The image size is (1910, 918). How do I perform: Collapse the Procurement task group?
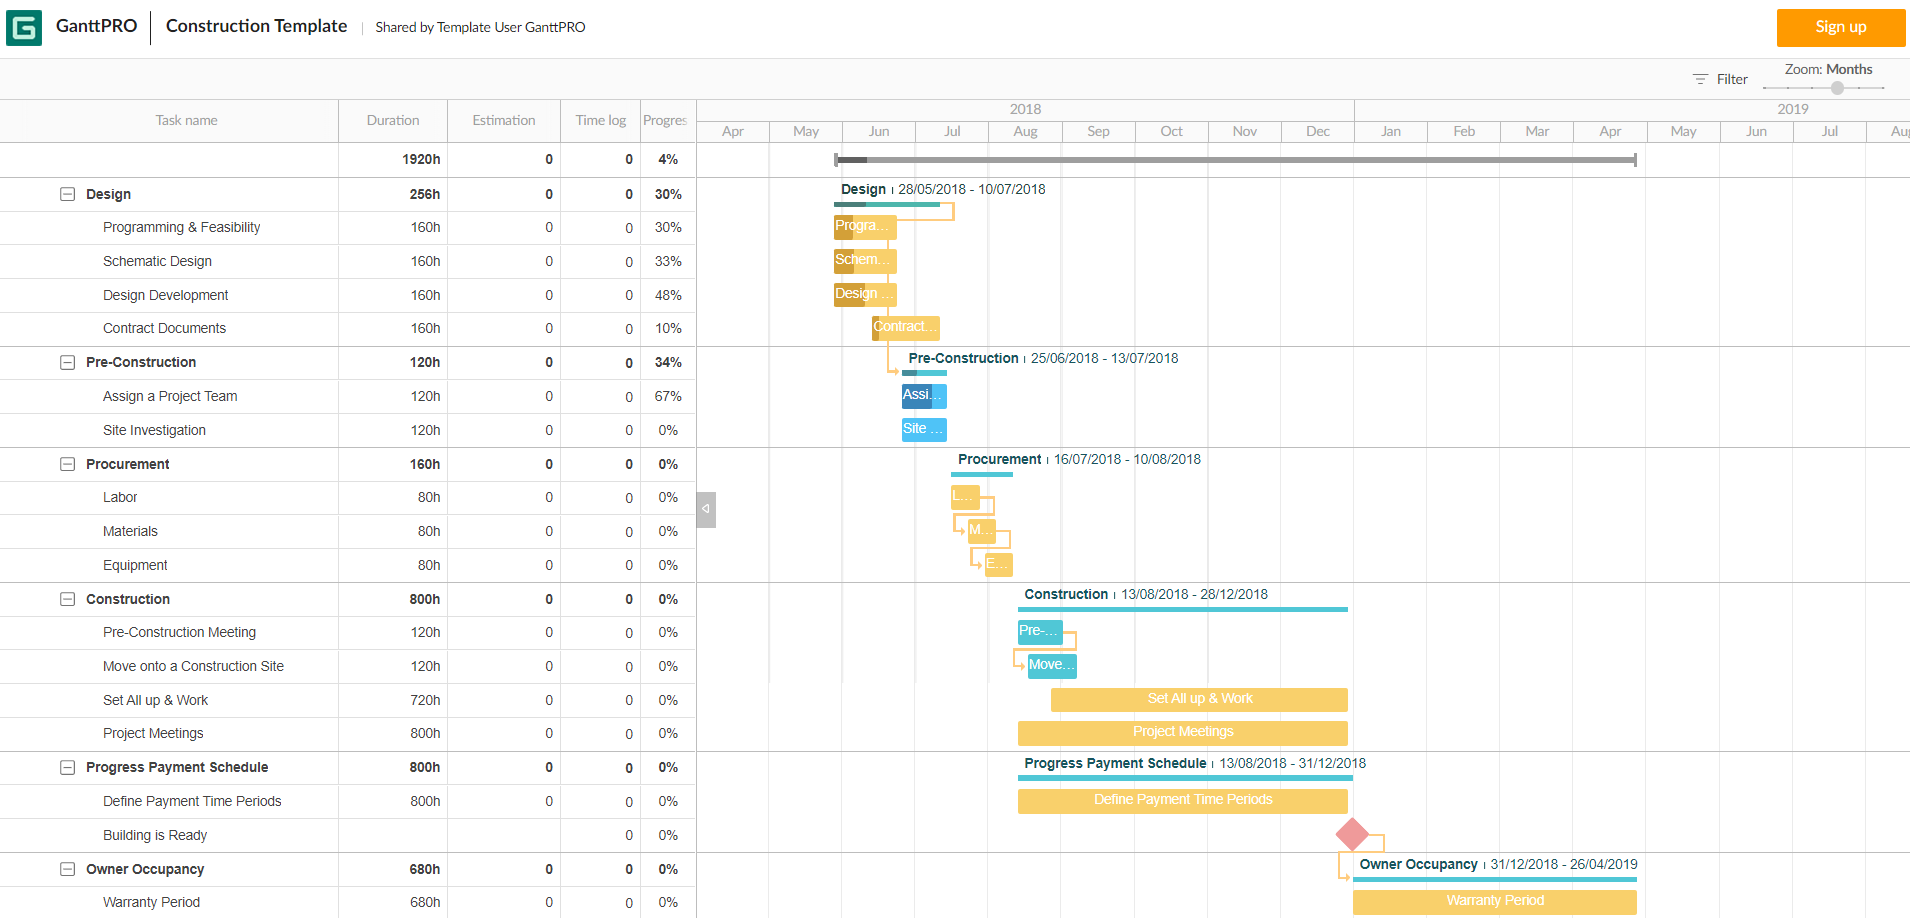pyautogui.click(x=67, y=464)
